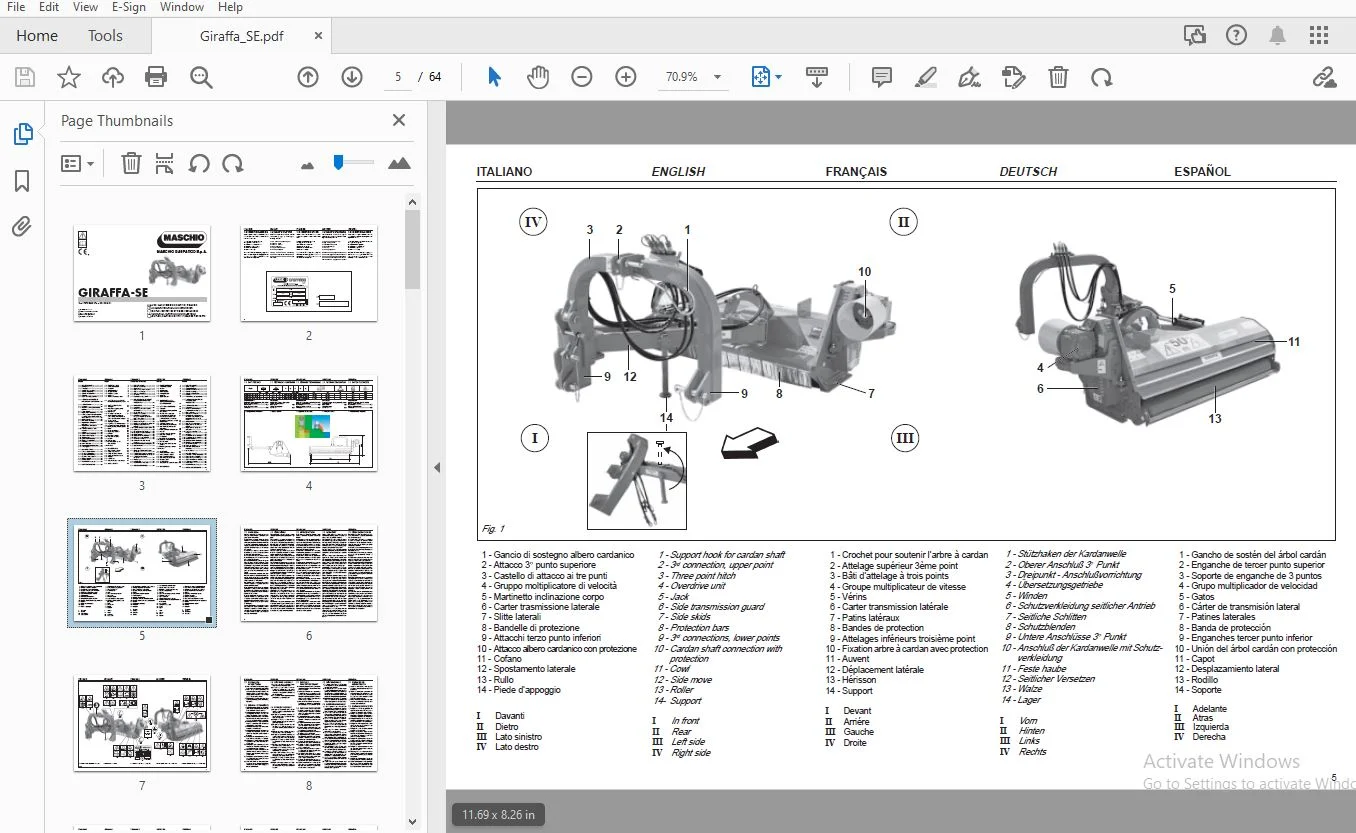This screenshot has height=833, width=1356.
Task: Go to previous page with up arrow
Action: point(308,77)
